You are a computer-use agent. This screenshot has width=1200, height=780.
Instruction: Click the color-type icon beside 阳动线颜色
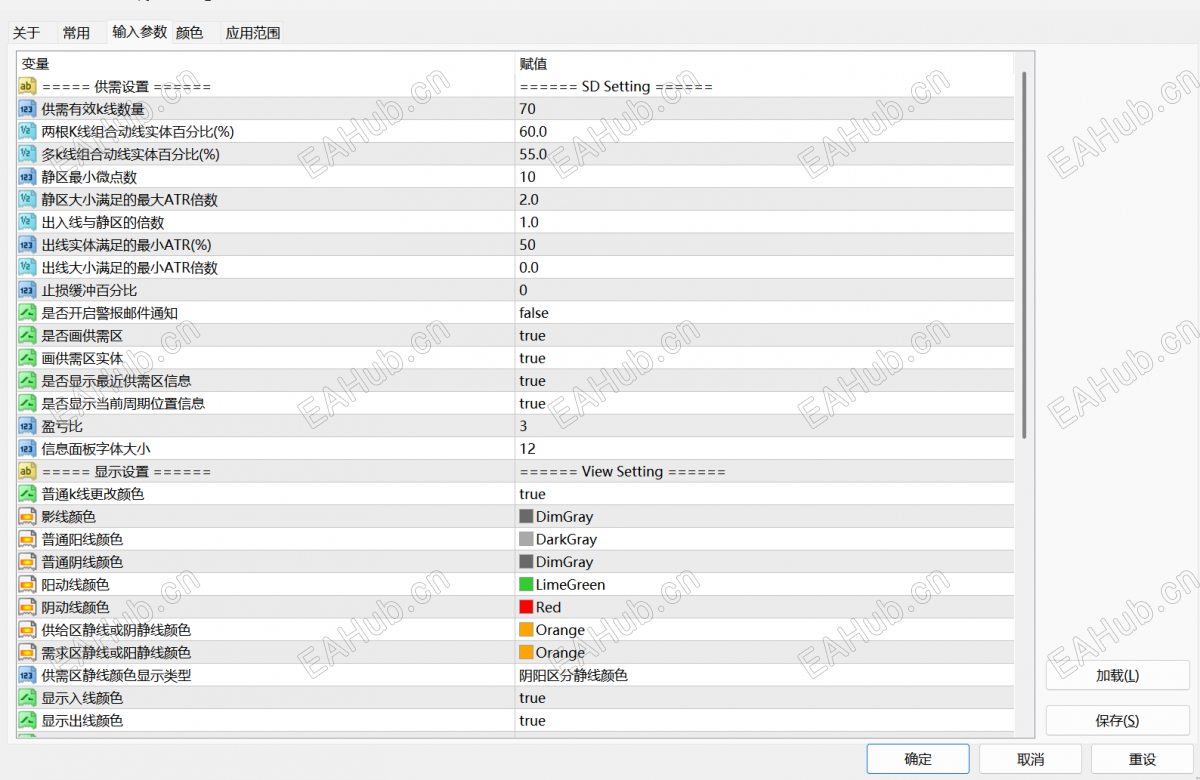(27, 585)
